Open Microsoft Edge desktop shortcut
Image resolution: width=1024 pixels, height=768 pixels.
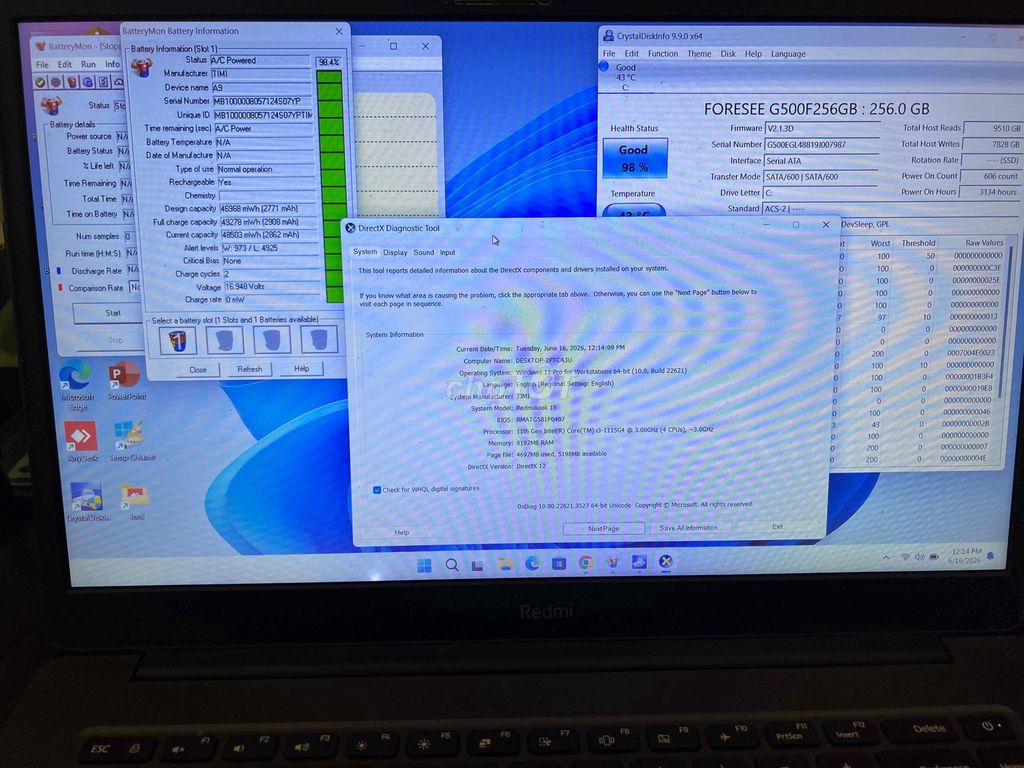point(76,385)
